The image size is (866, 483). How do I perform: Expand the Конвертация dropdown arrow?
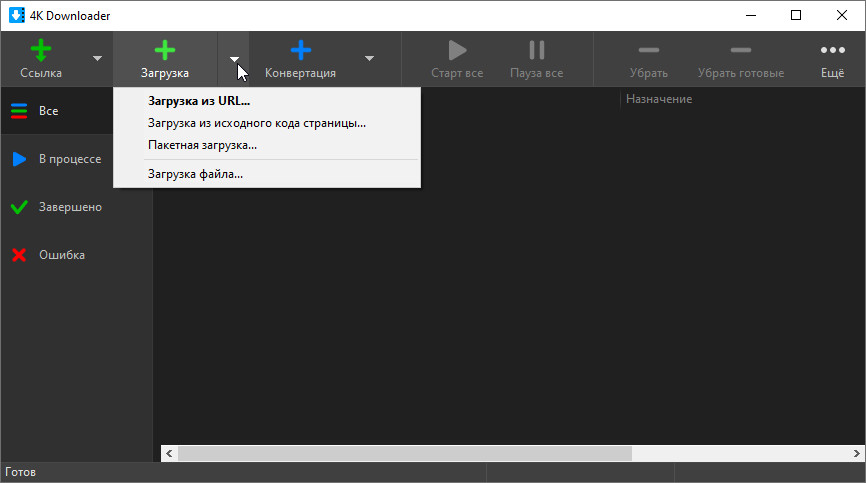pos(369,59)
